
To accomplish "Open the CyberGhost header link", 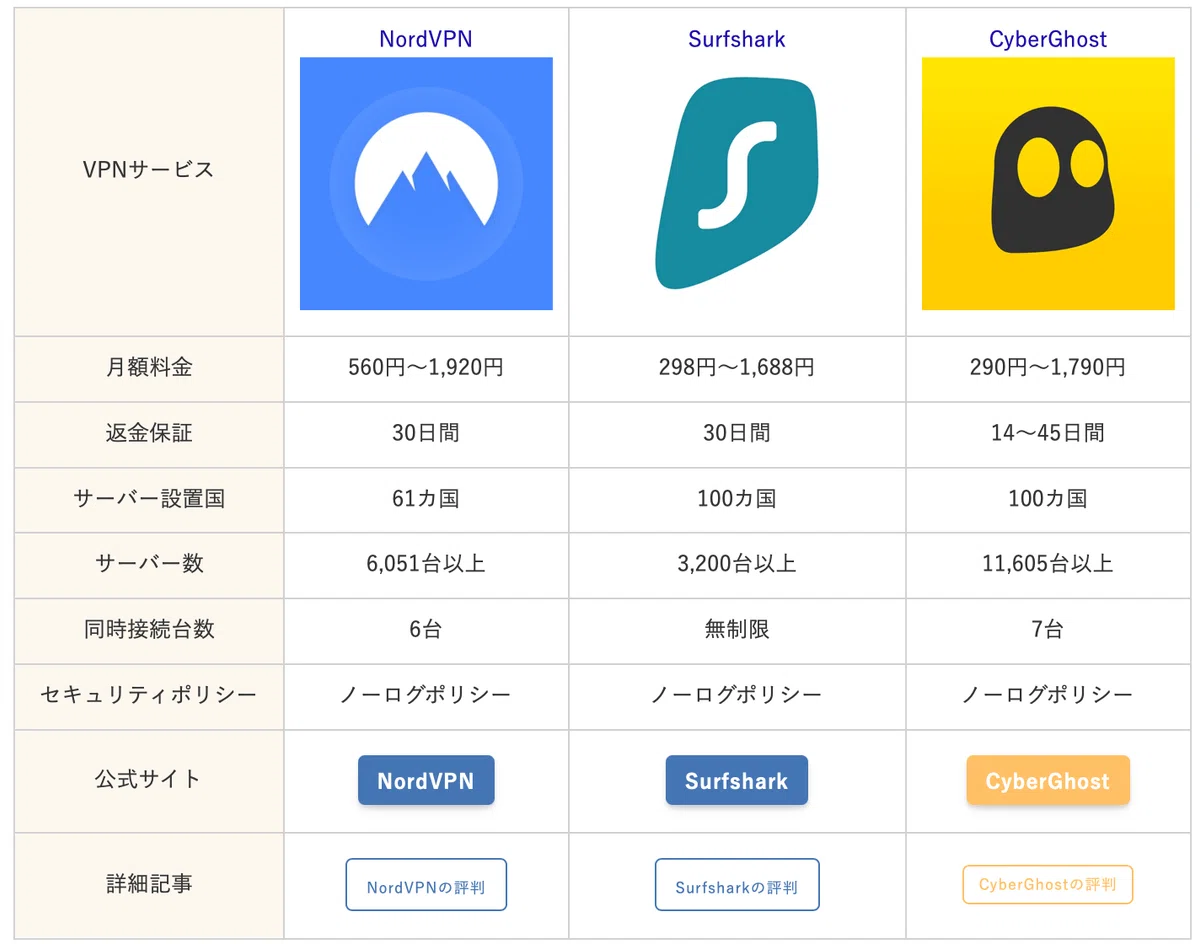I will click(x=1048, y=39).
